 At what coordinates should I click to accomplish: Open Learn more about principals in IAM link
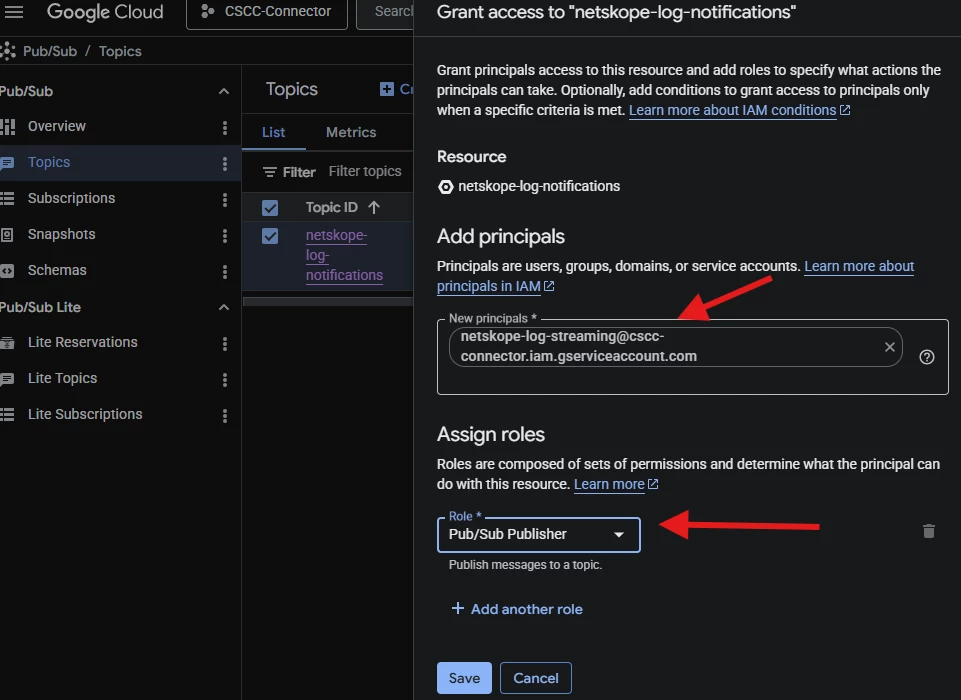pos(675,276)
